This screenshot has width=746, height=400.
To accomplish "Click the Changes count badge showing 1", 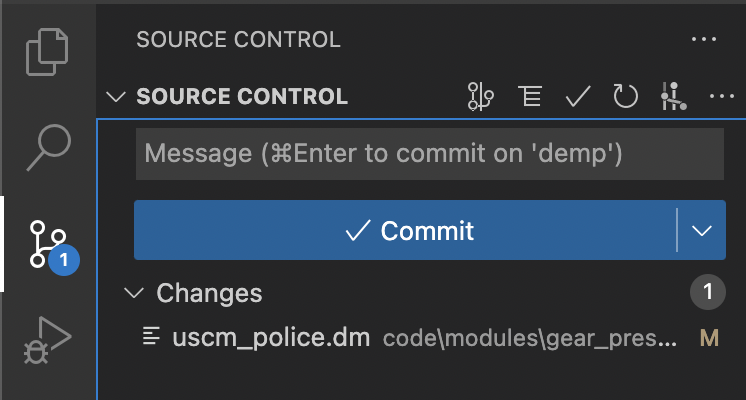I will pyautogui.click(x=708, y=292).
